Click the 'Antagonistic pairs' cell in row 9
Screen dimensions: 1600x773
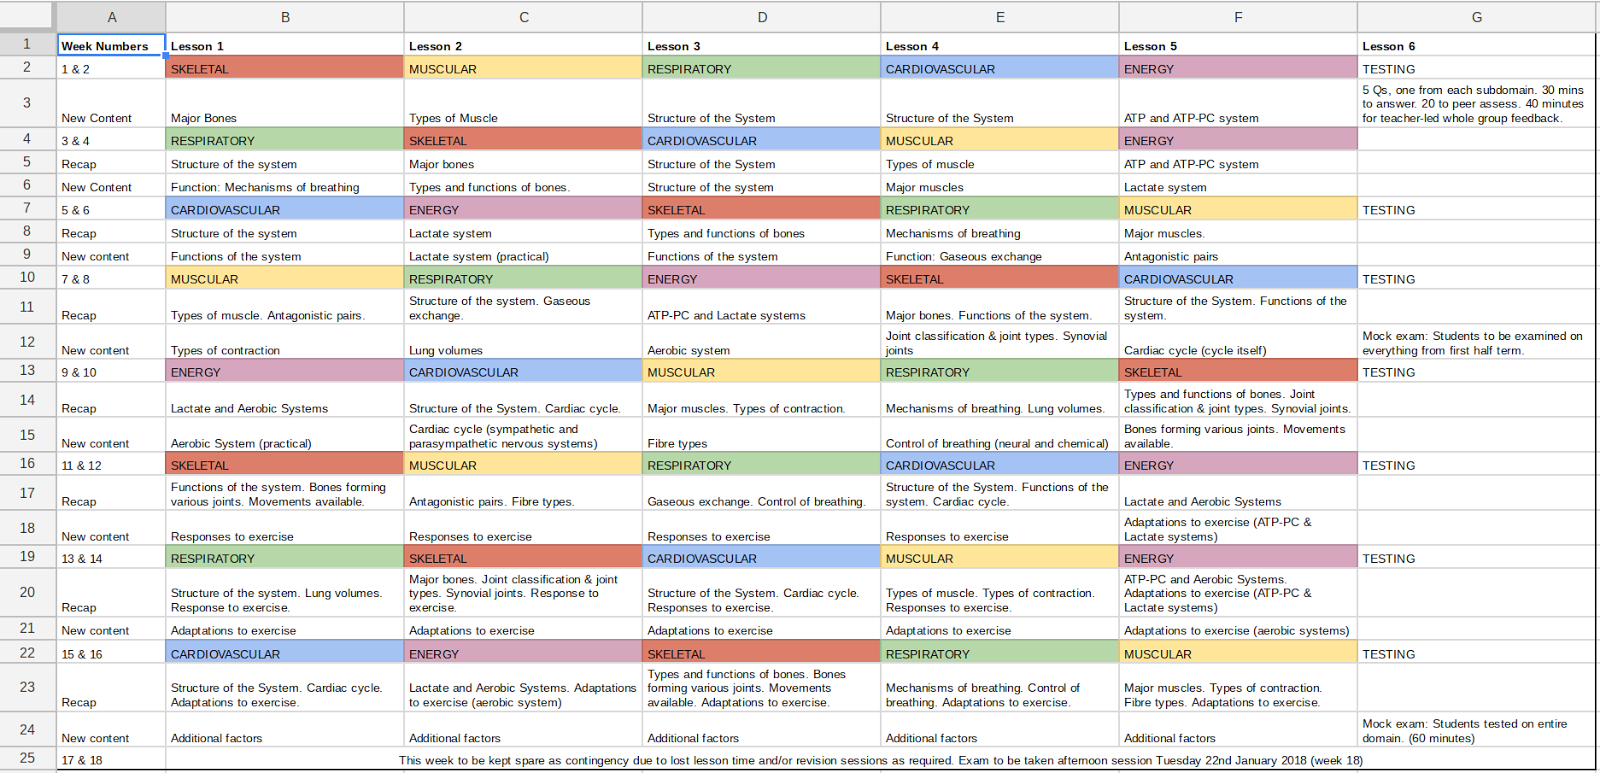(1238, 256)
